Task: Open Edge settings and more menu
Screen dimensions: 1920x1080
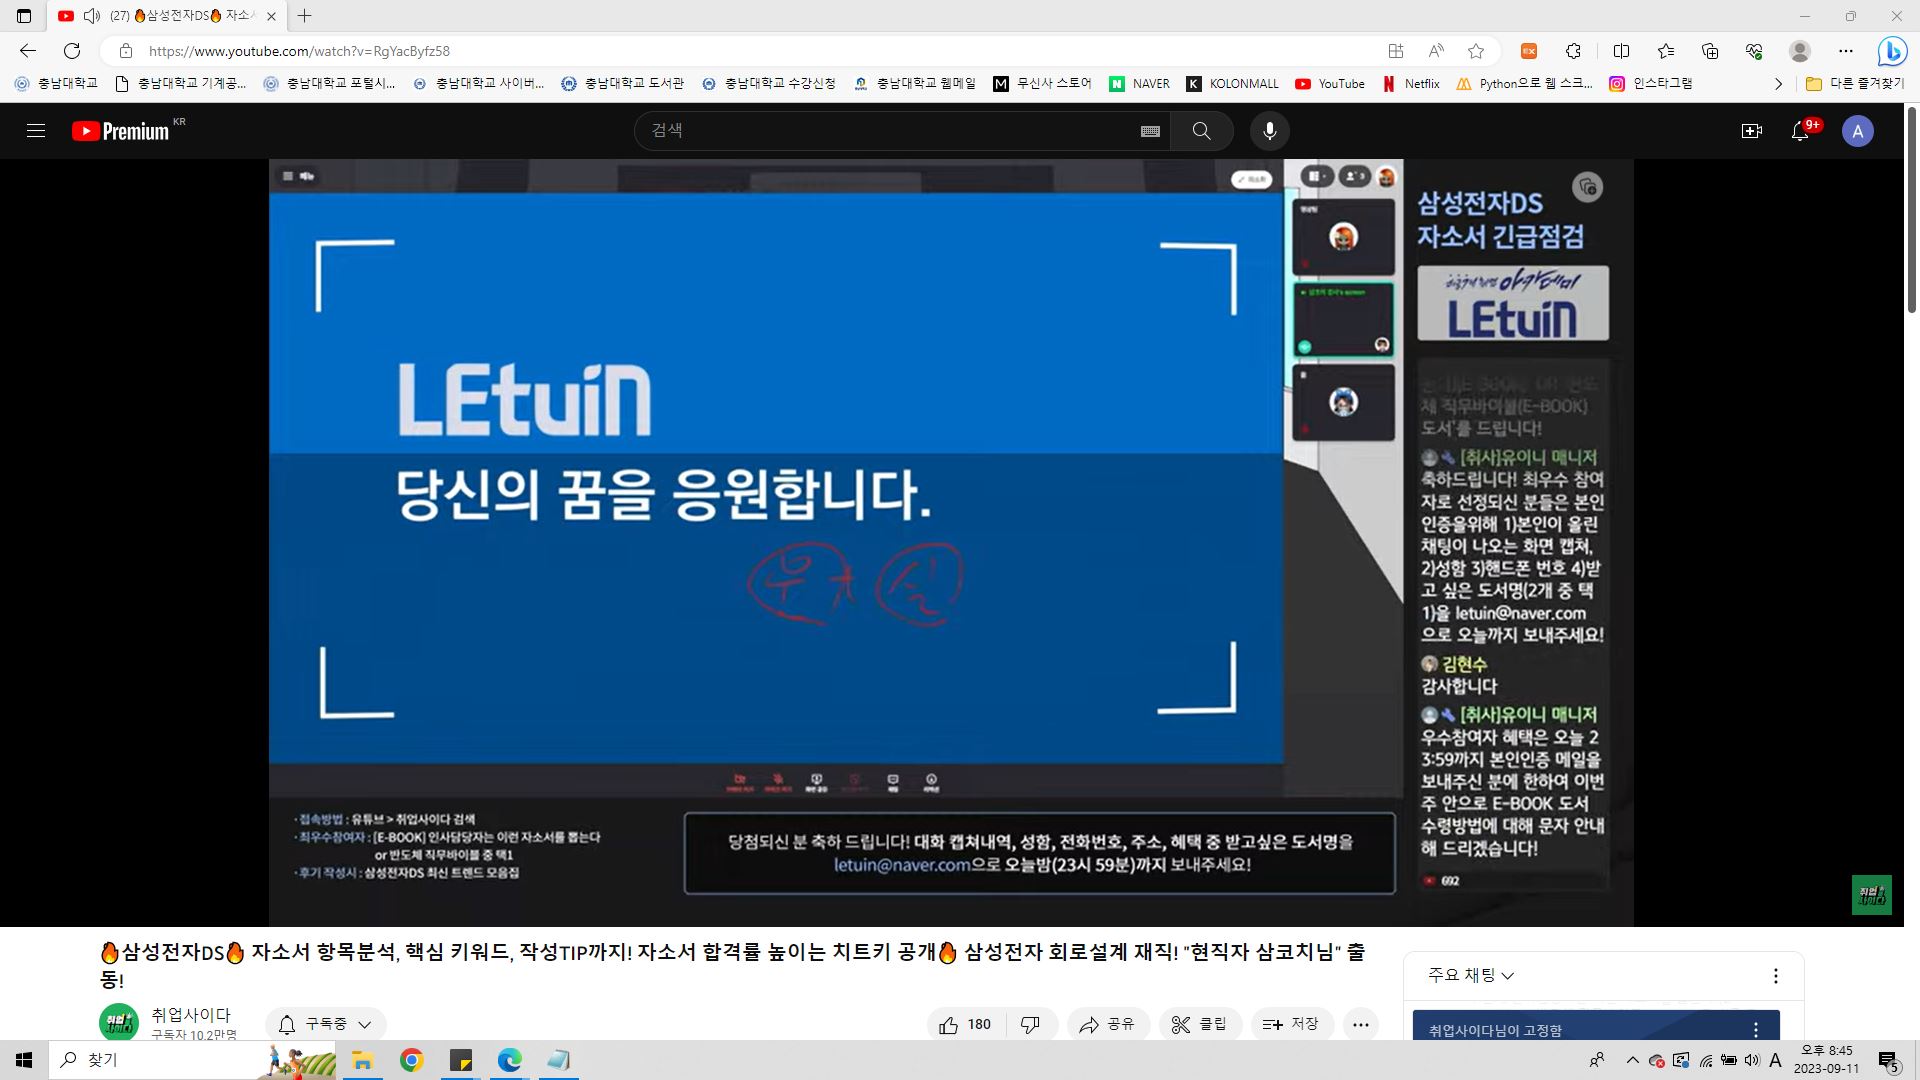Action: click(1846, 51)
